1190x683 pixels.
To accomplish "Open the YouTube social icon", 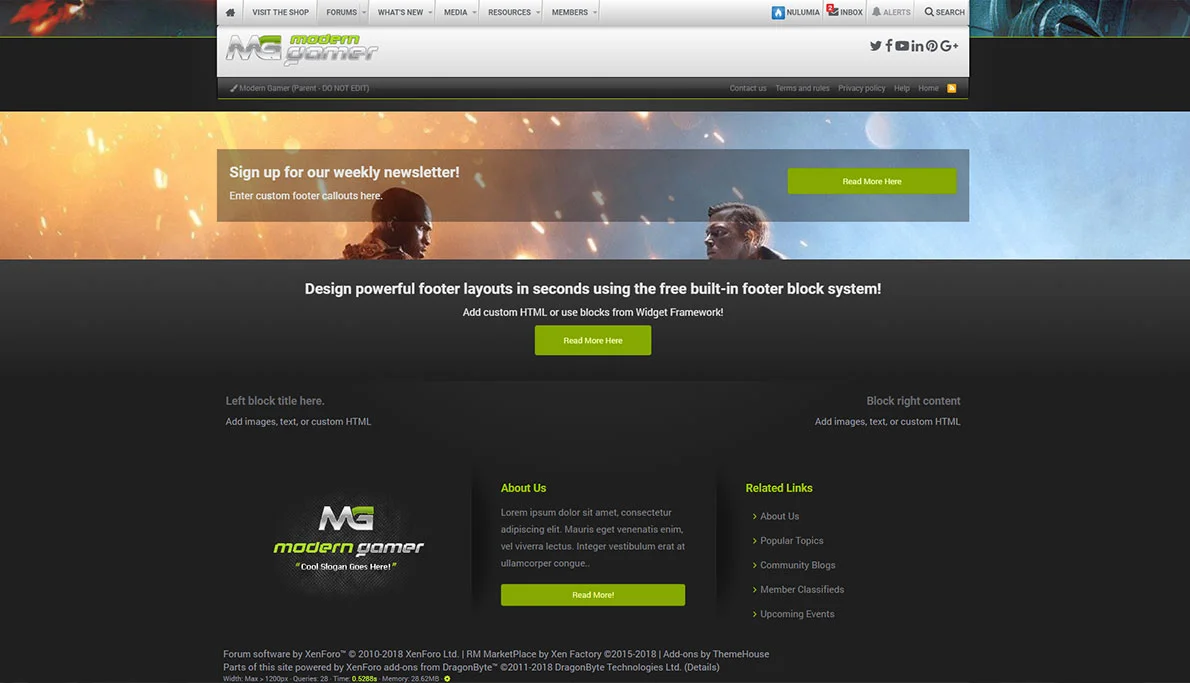I will pyautogui.click(x=902, y=46).
